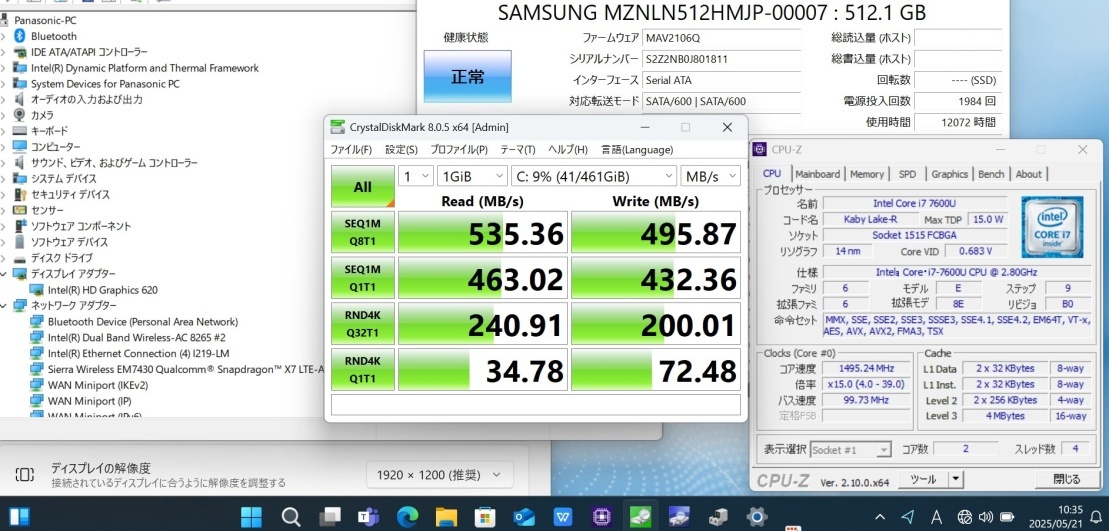Switch to the About tab in CPU-Z

[1028, 174]
